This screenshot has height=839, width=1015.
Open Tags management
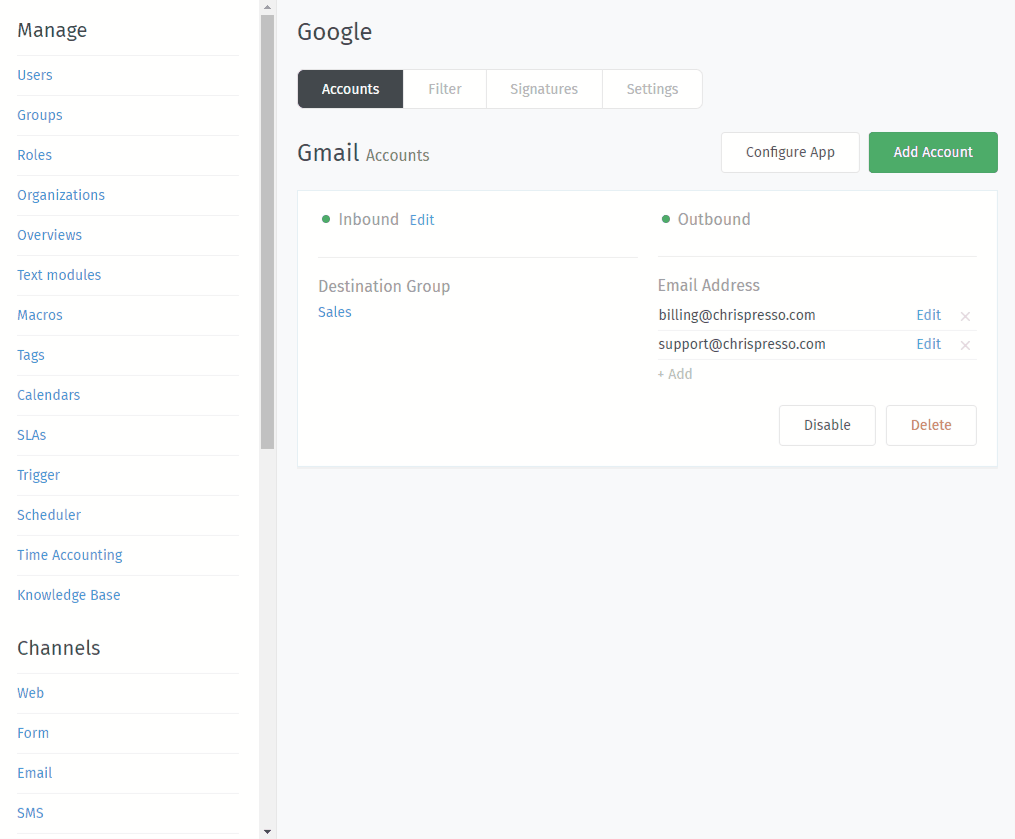(31, 355)
